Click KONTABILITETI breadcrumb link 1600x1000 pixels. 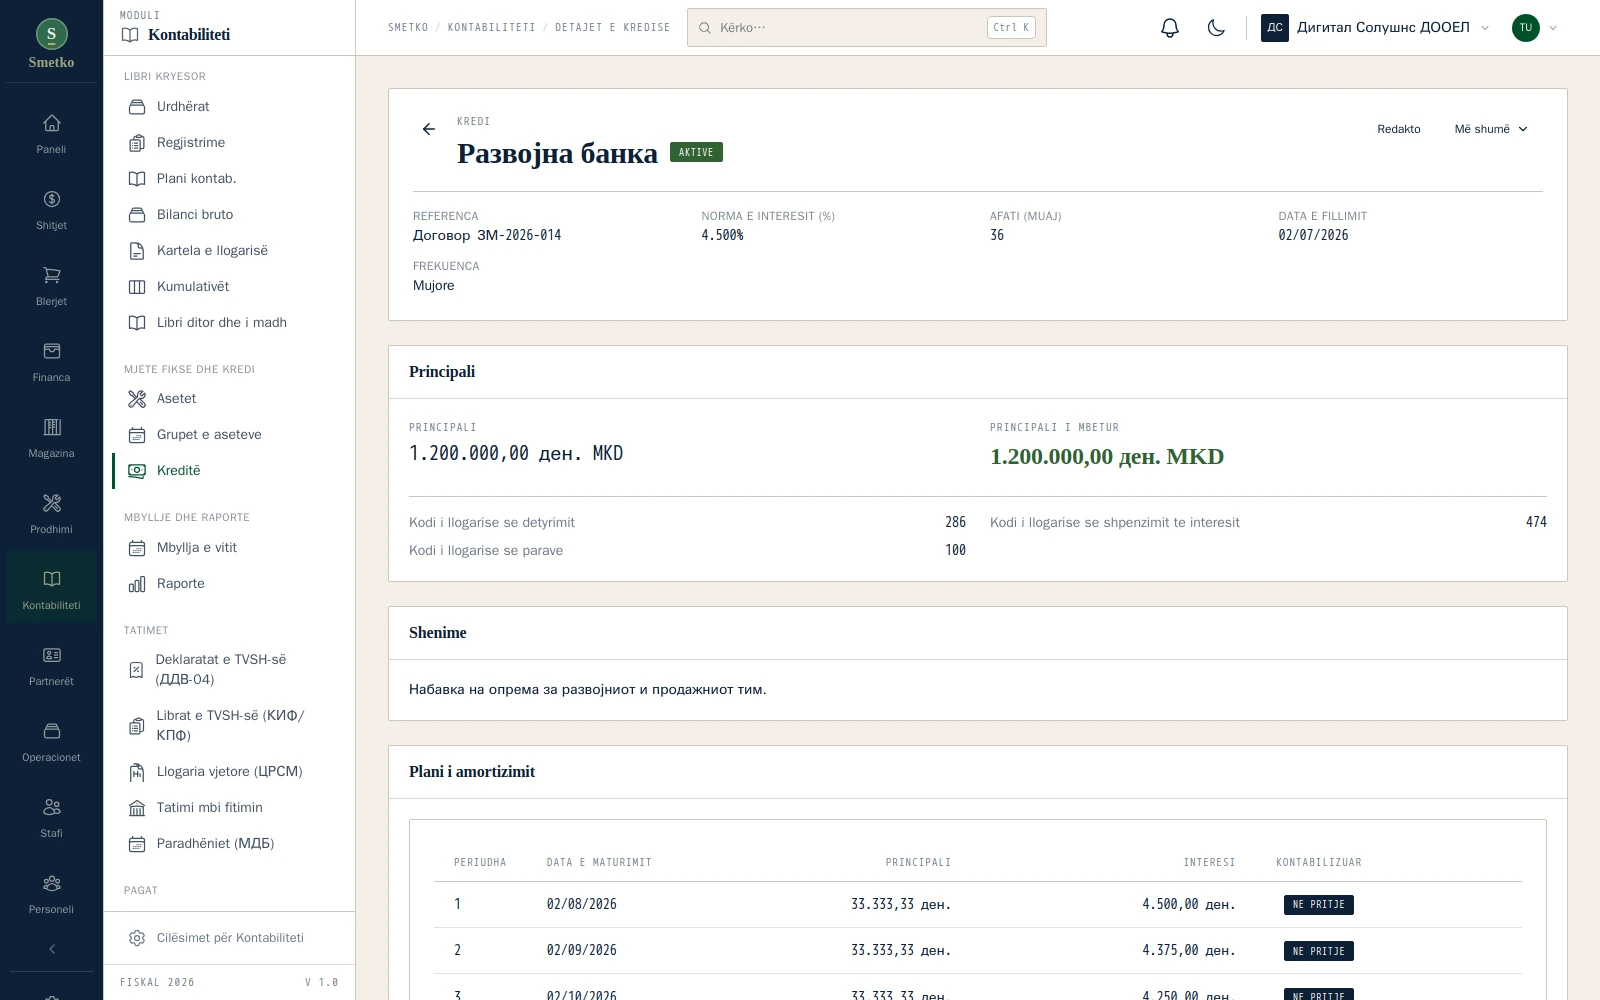(491, 28)
